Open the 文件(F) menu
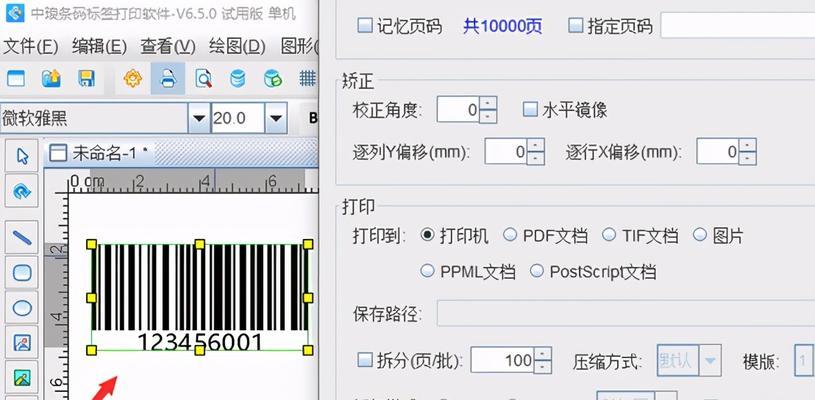Screen dimensions: 815x400 (x=30, y=47)
